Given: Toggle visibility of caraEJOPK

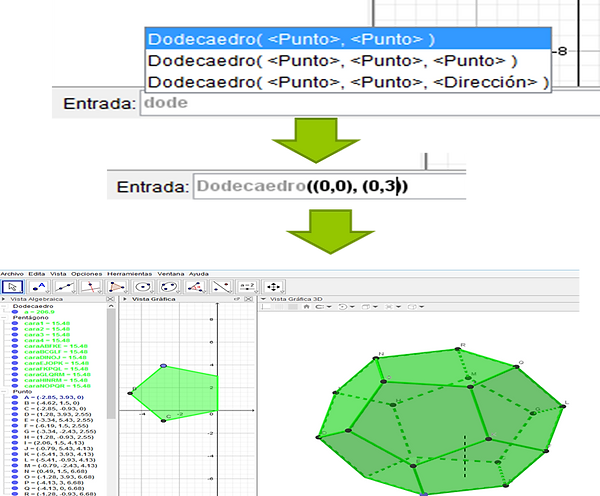Looking at the screenshot, I should point(15,363).
